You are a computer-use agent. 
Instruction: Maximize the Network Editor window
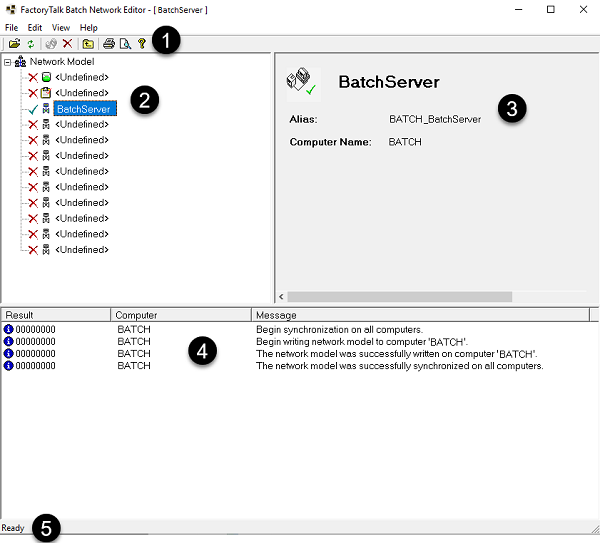pyautogui.click(x=551, y=10)
